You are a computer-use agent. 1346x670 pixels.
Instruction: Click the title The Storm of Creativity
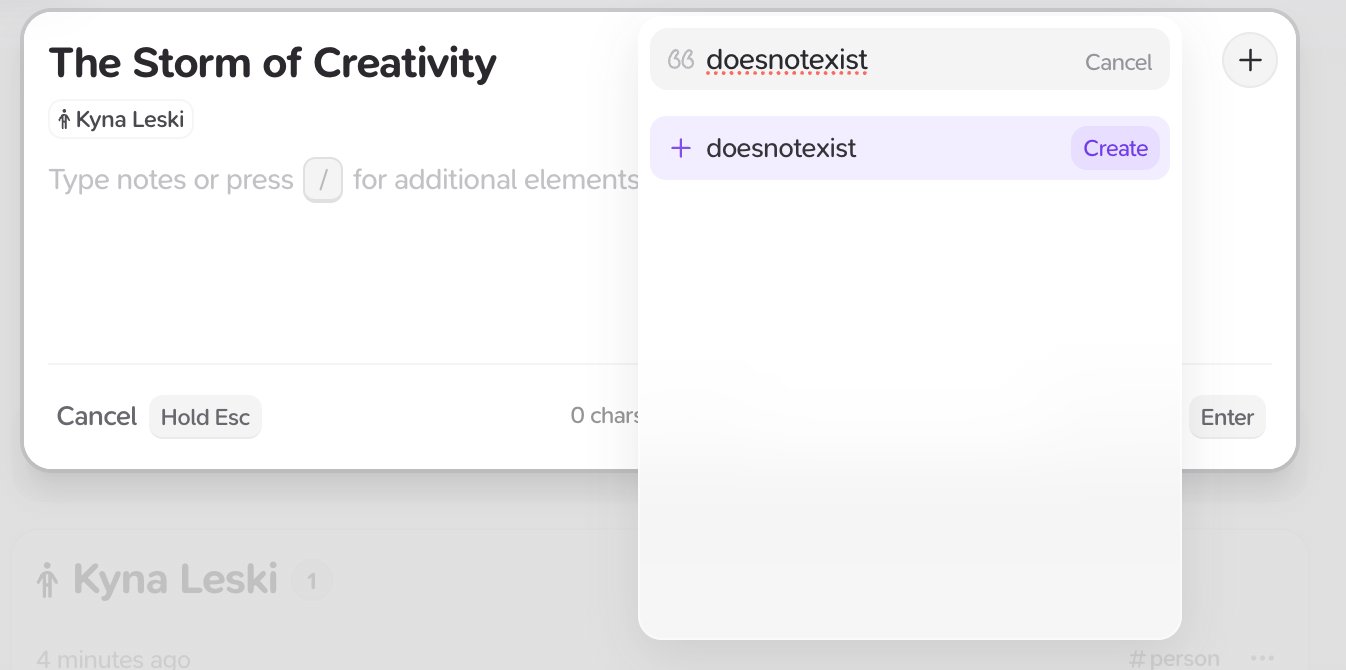[272, 63]
